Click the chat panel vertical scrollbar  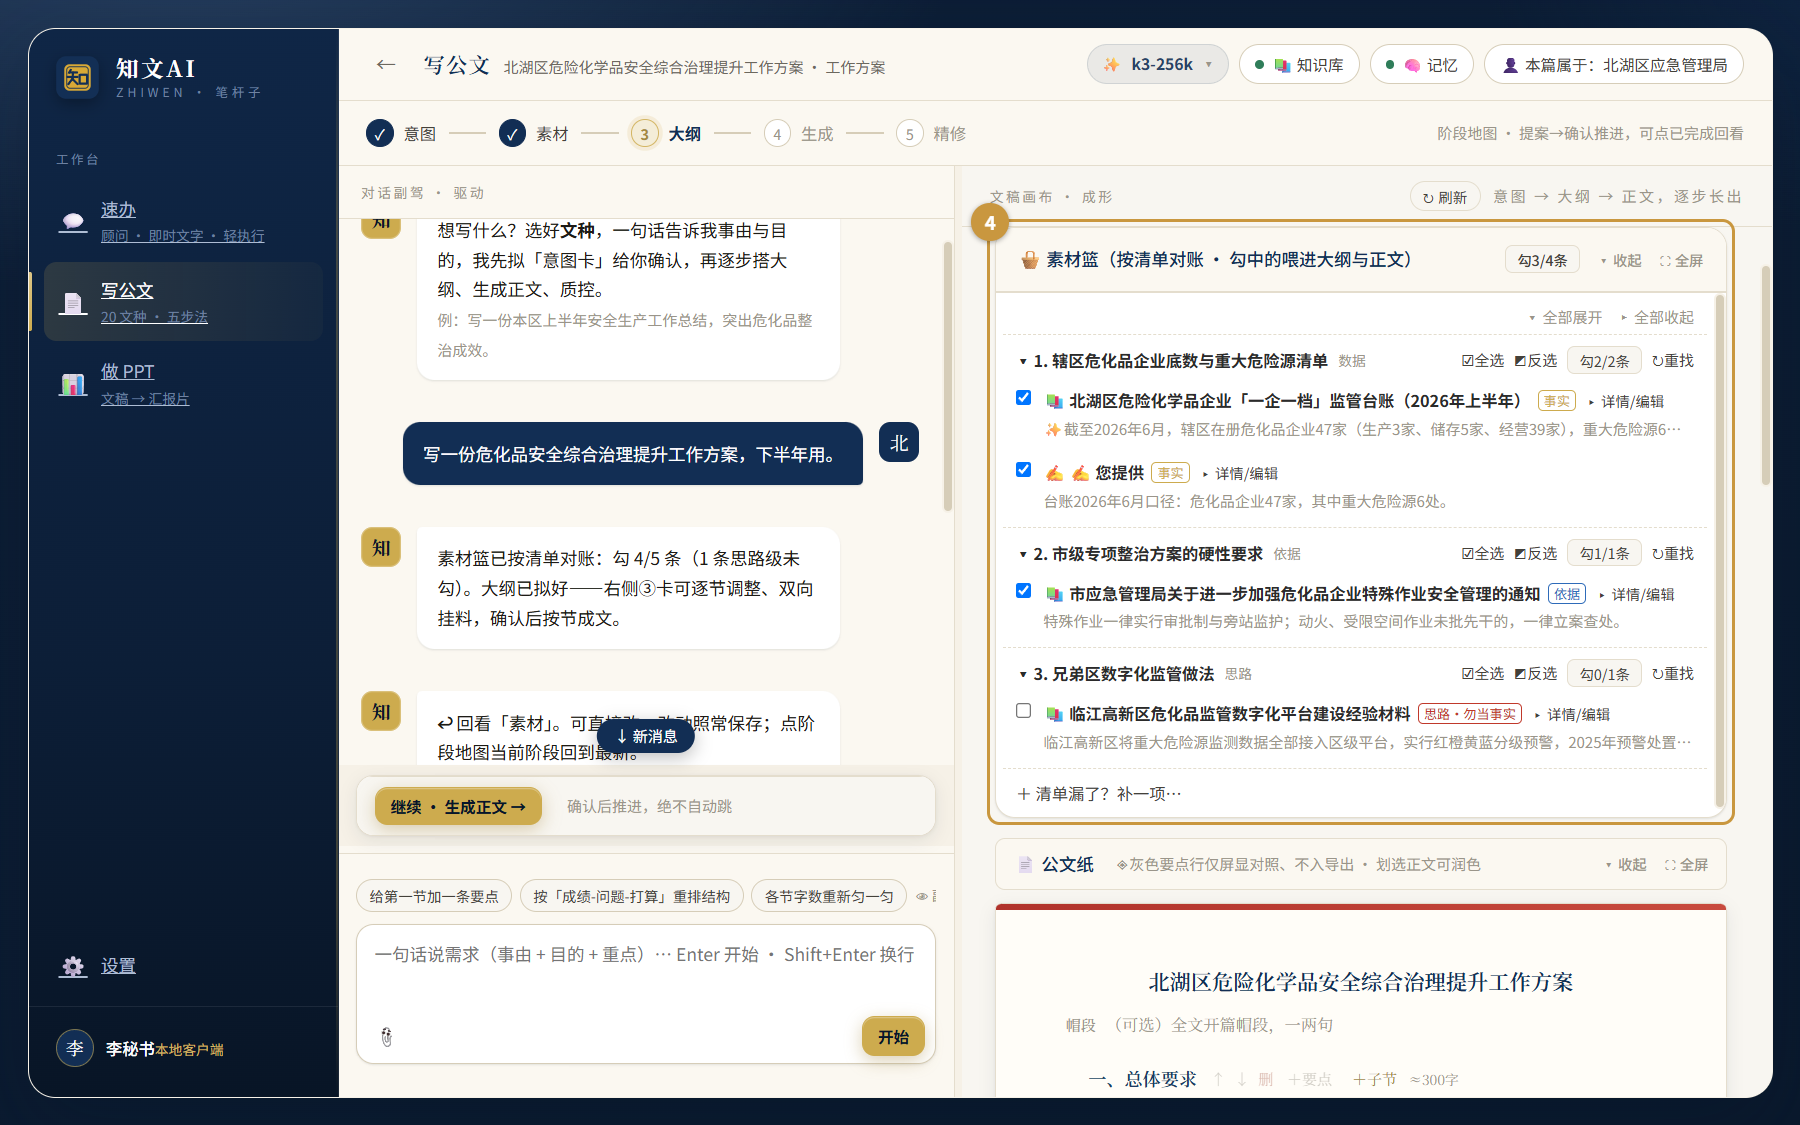[947, 376]
